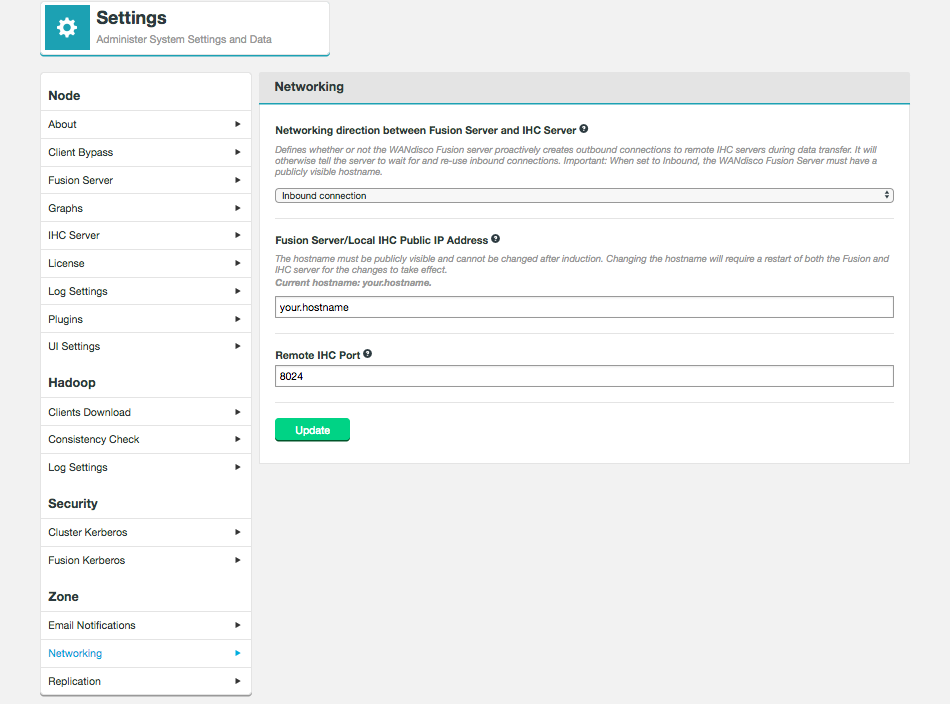
Task: Open Email Notifications settings
Action: click(x=145, y=625)
